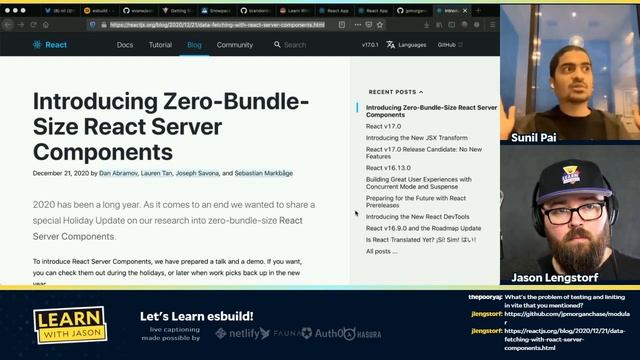Open React v17.0 Release Candidate post

(424, 153)
